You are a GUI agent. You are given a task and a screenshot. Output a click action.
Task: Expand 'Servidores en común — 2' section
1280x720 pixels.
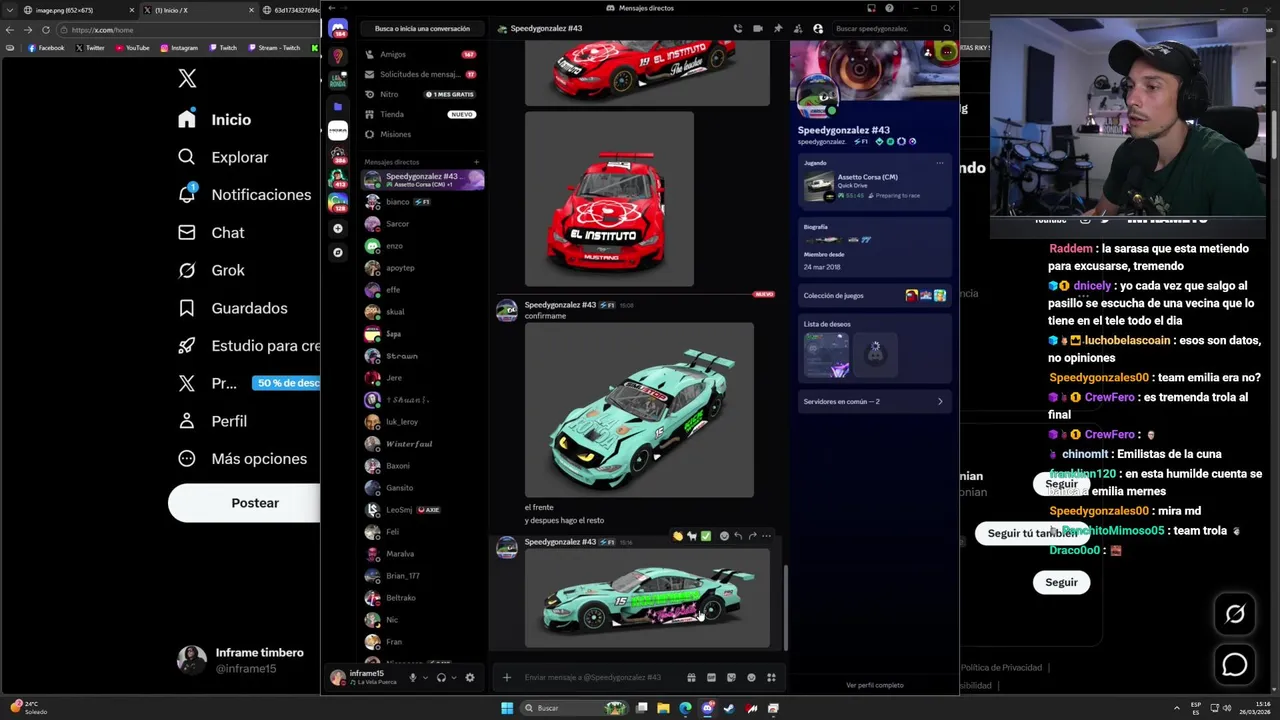point(873,401)
